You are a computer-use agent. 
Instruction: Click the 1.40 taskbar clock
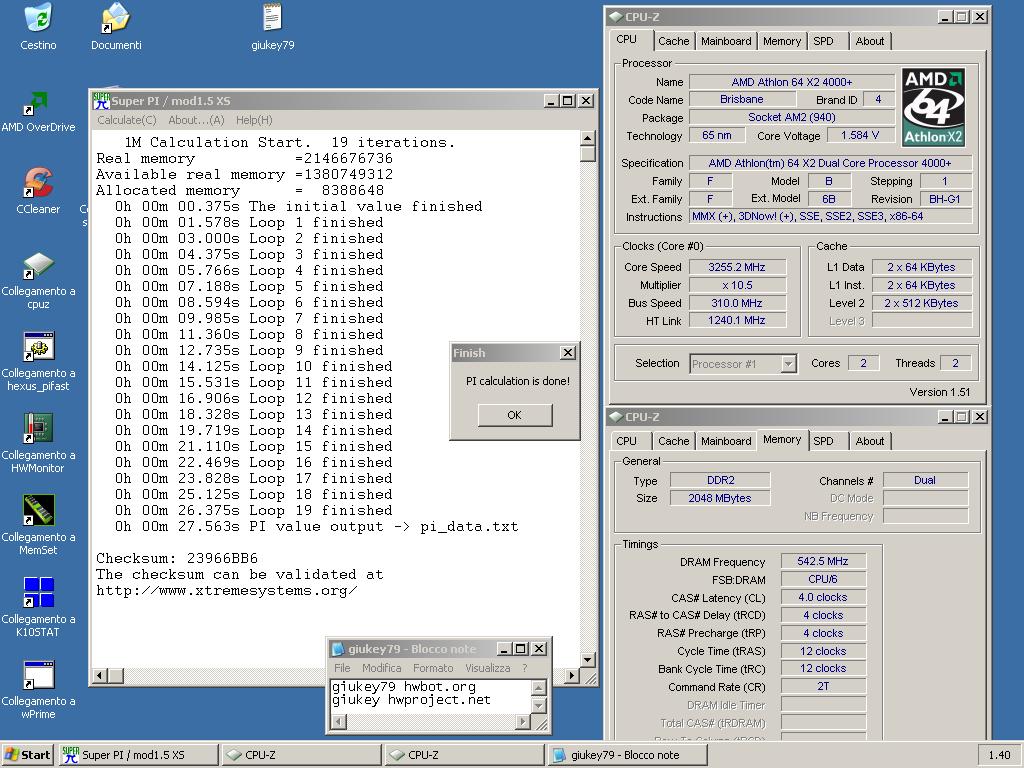point(999,755)
